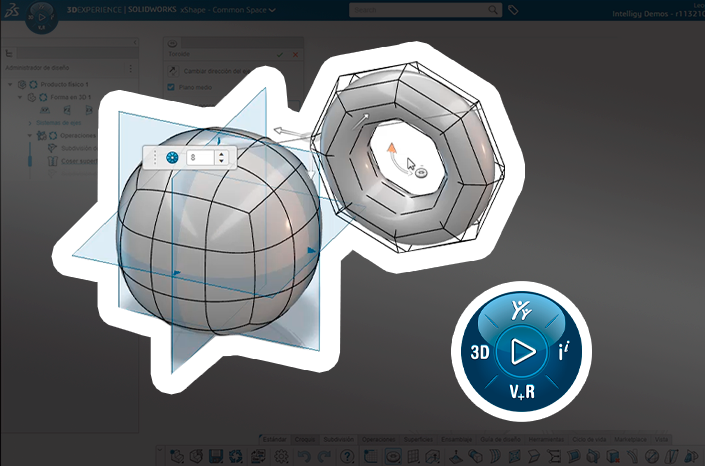Select the Coser superficie feature in the tree

point(79,161)
